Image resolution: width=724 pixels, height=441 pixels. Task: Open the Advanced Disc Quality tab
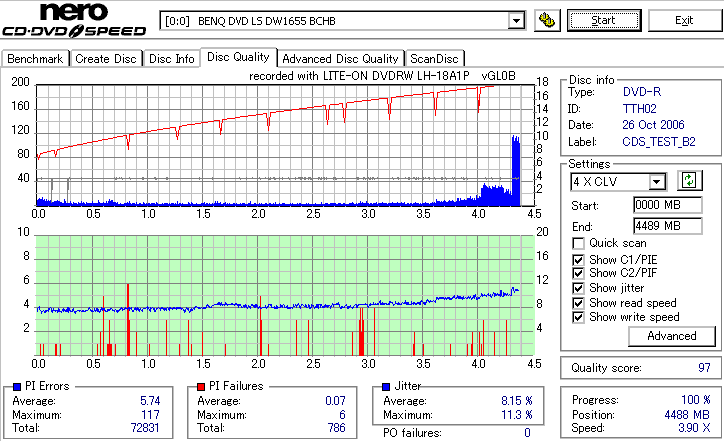[x=340, y=59]
